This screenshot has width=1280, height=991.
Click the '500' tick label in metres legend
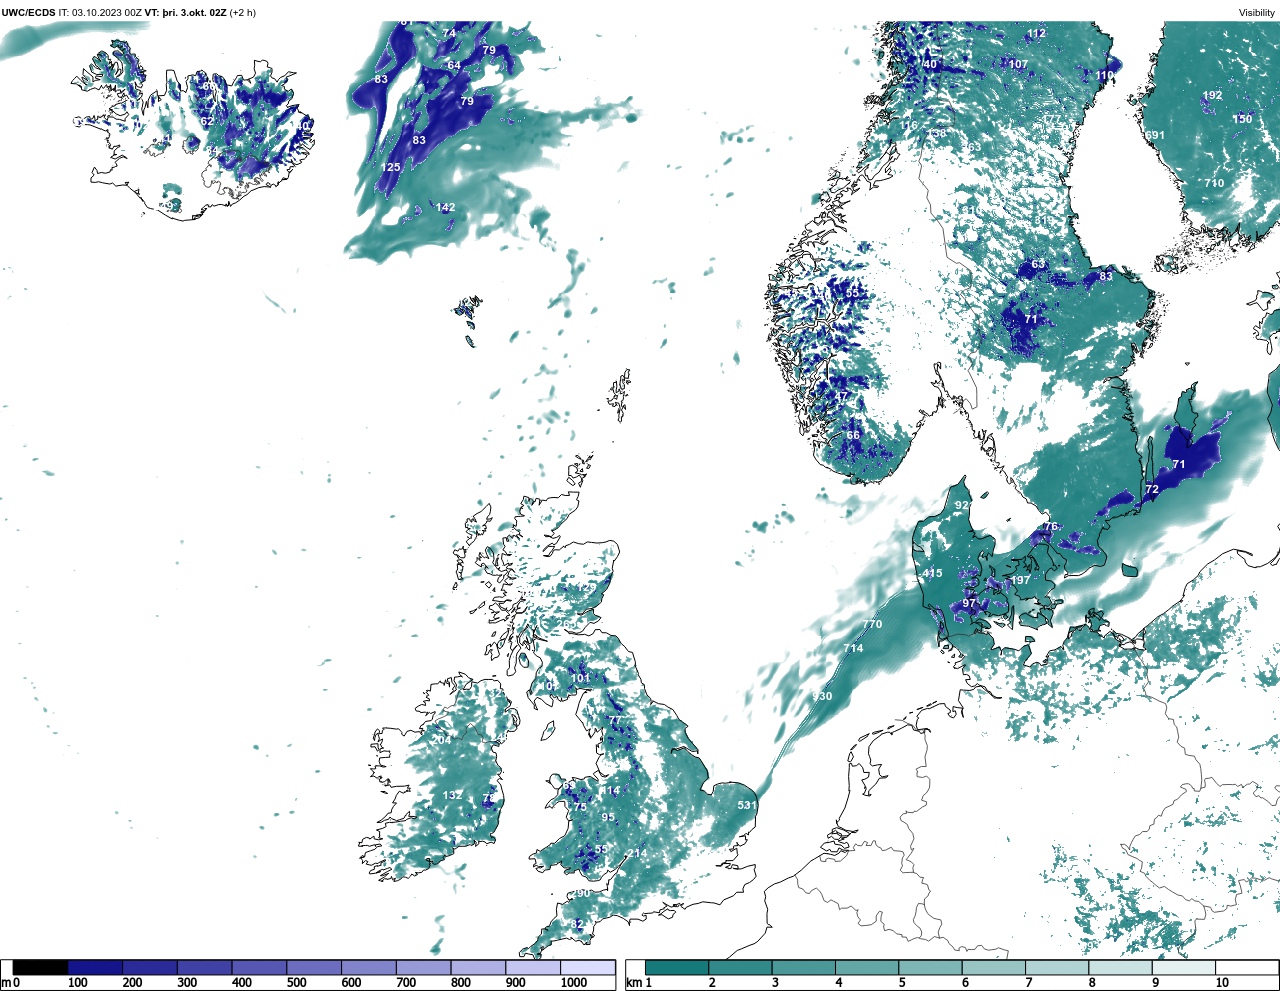point(296,983)
